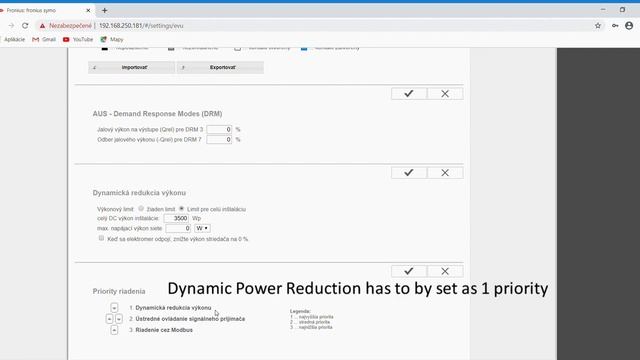The image size is (640, 360).
Task: Click the max grid feed-in power field
Action: click(x=178, y=229)
